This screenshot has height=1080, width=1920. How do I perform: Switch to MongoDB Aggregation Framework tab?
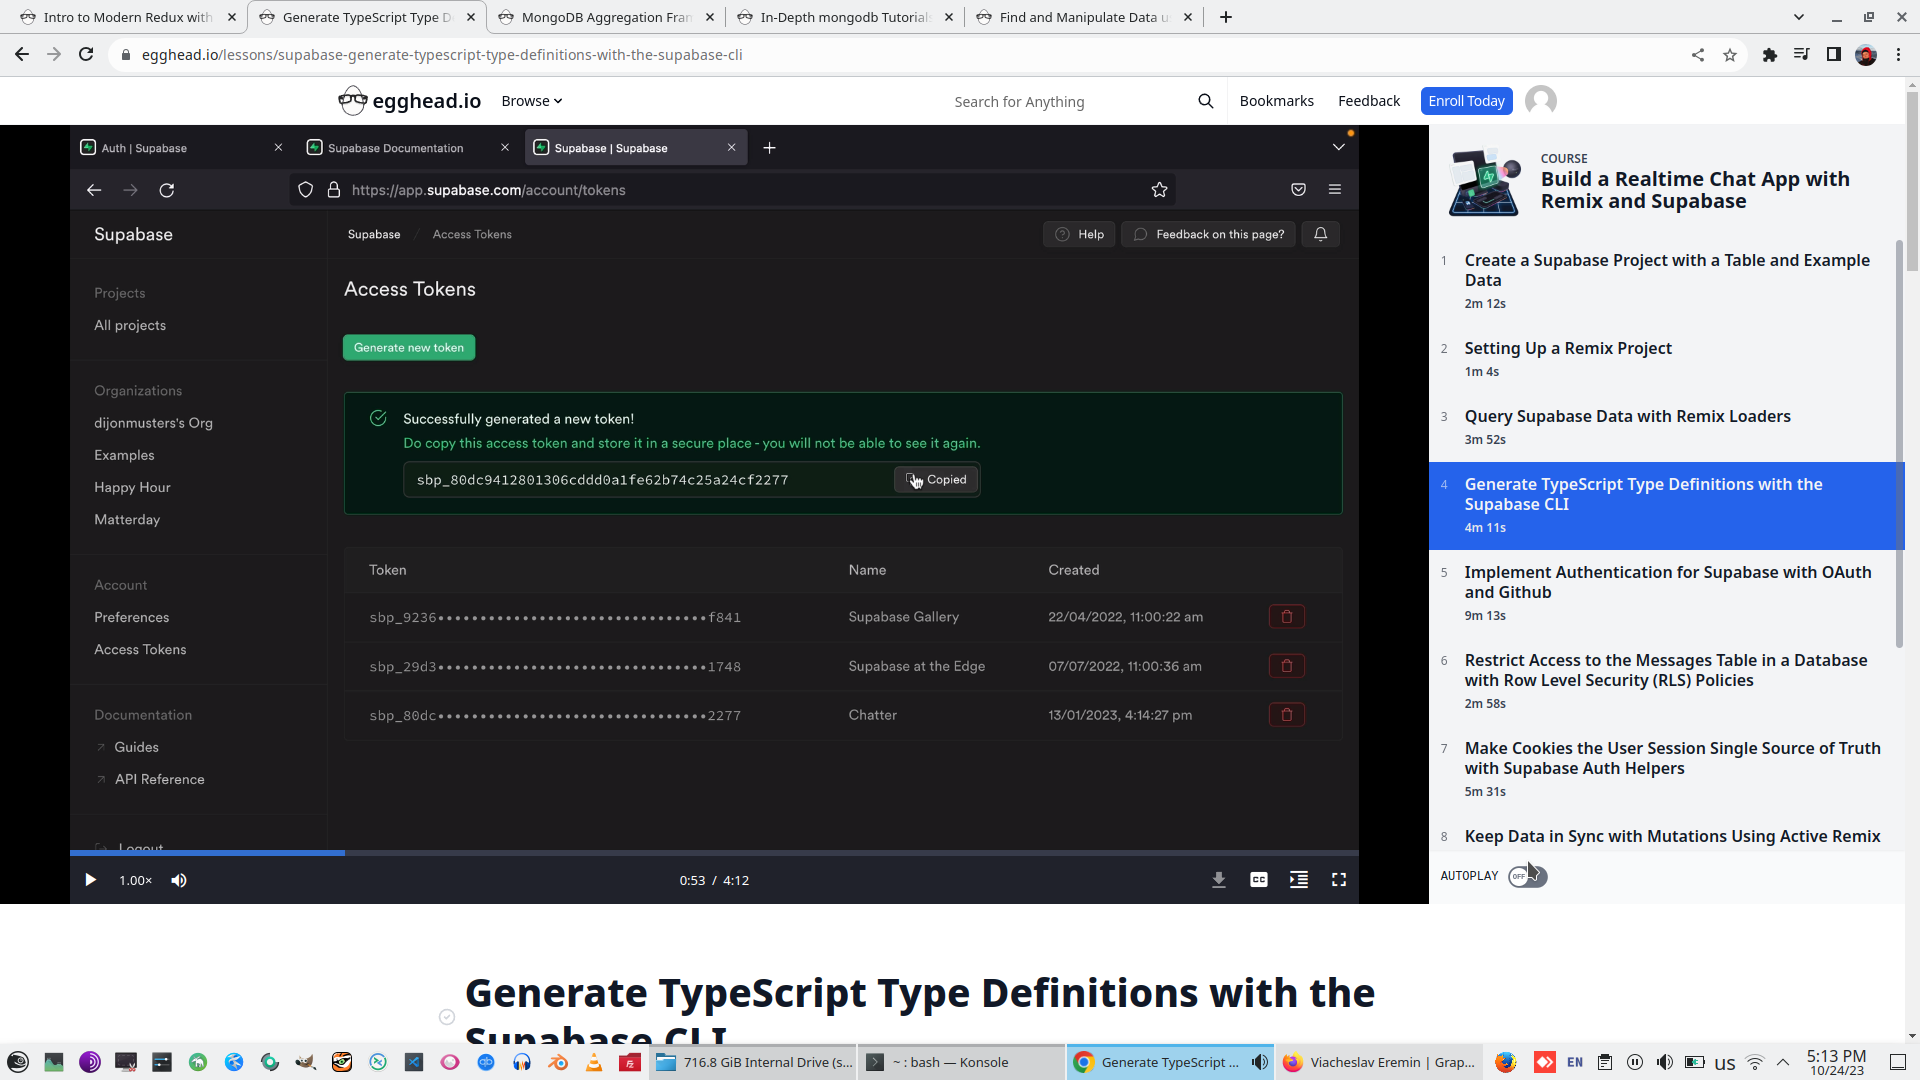coord(605,17)
